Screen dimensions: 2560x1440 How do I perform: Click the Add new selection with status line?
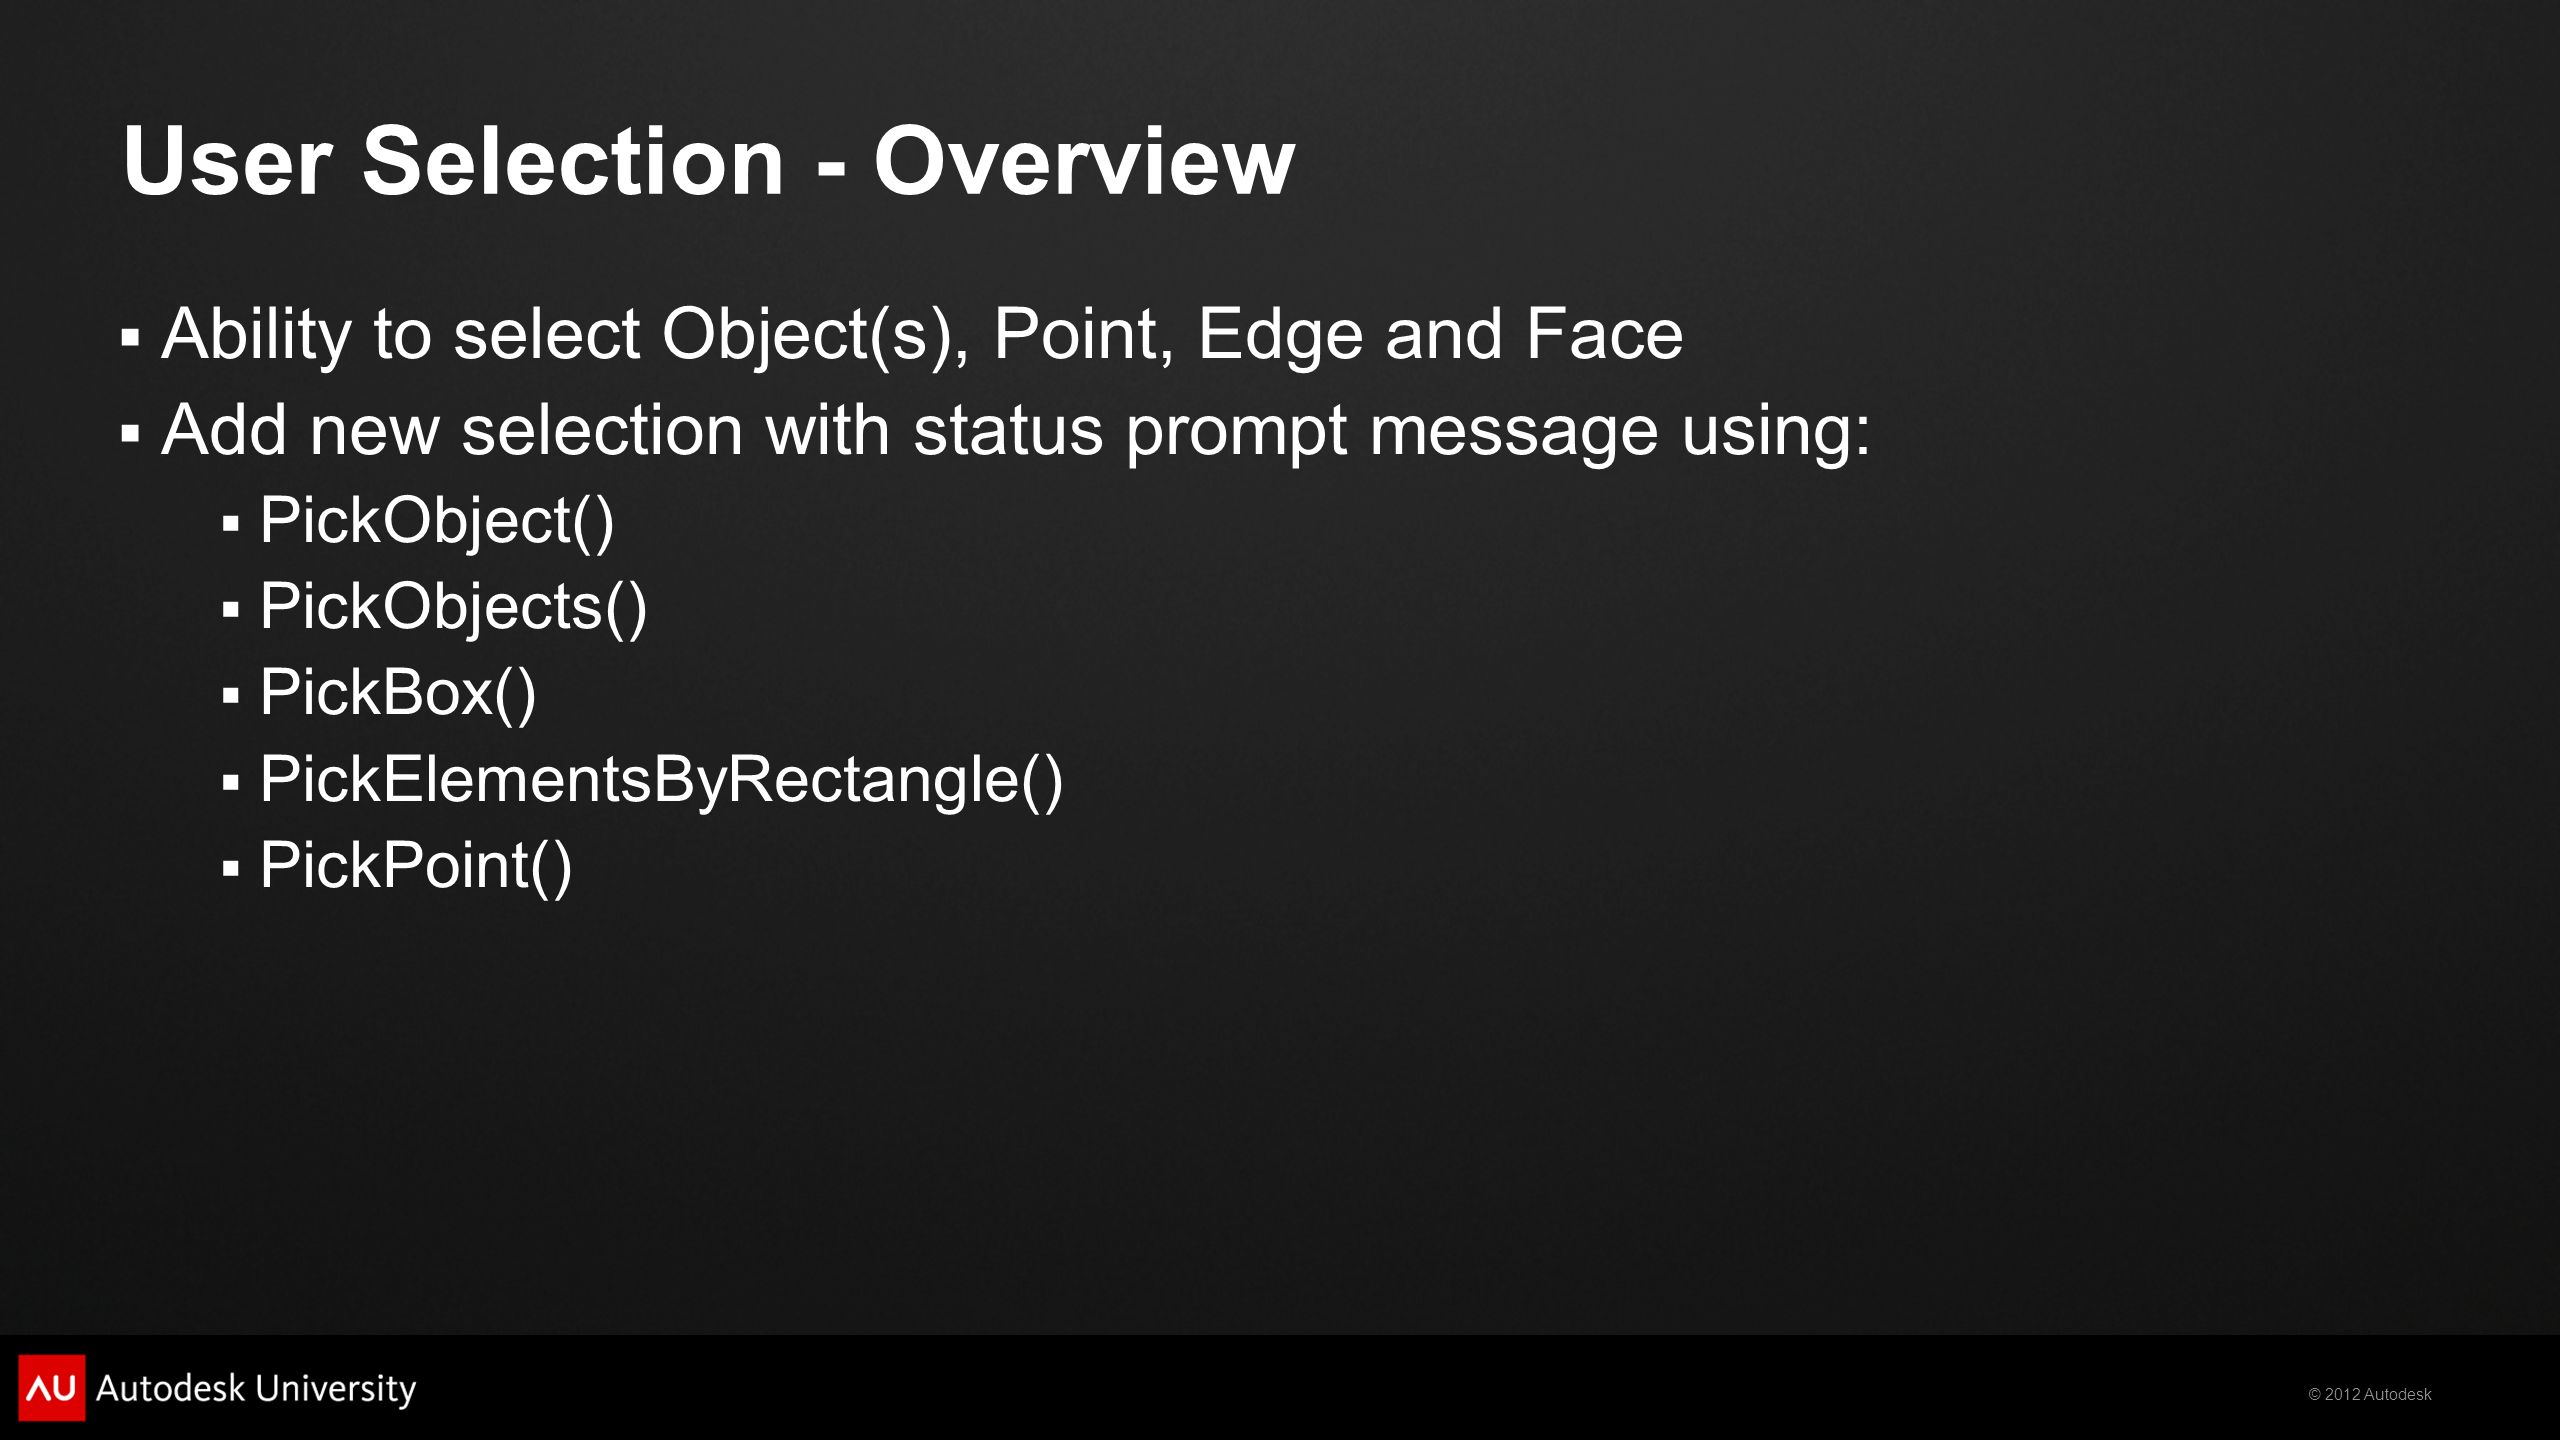pyautogui.click(x=1016, y=431)
